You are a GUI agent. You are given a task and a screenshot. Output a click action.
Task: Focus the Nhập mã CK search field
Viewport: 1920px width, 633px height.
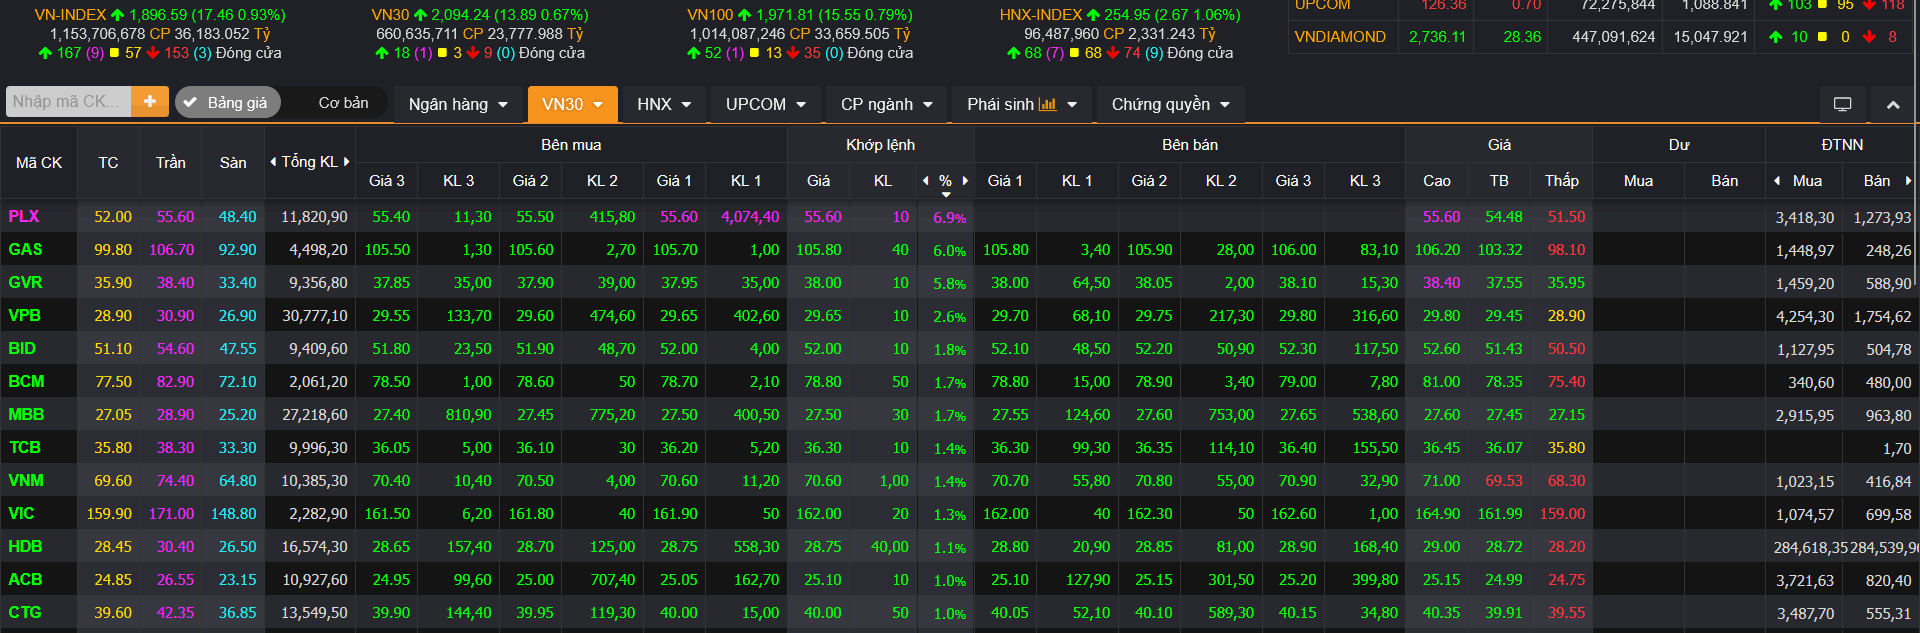coord(66,102)
